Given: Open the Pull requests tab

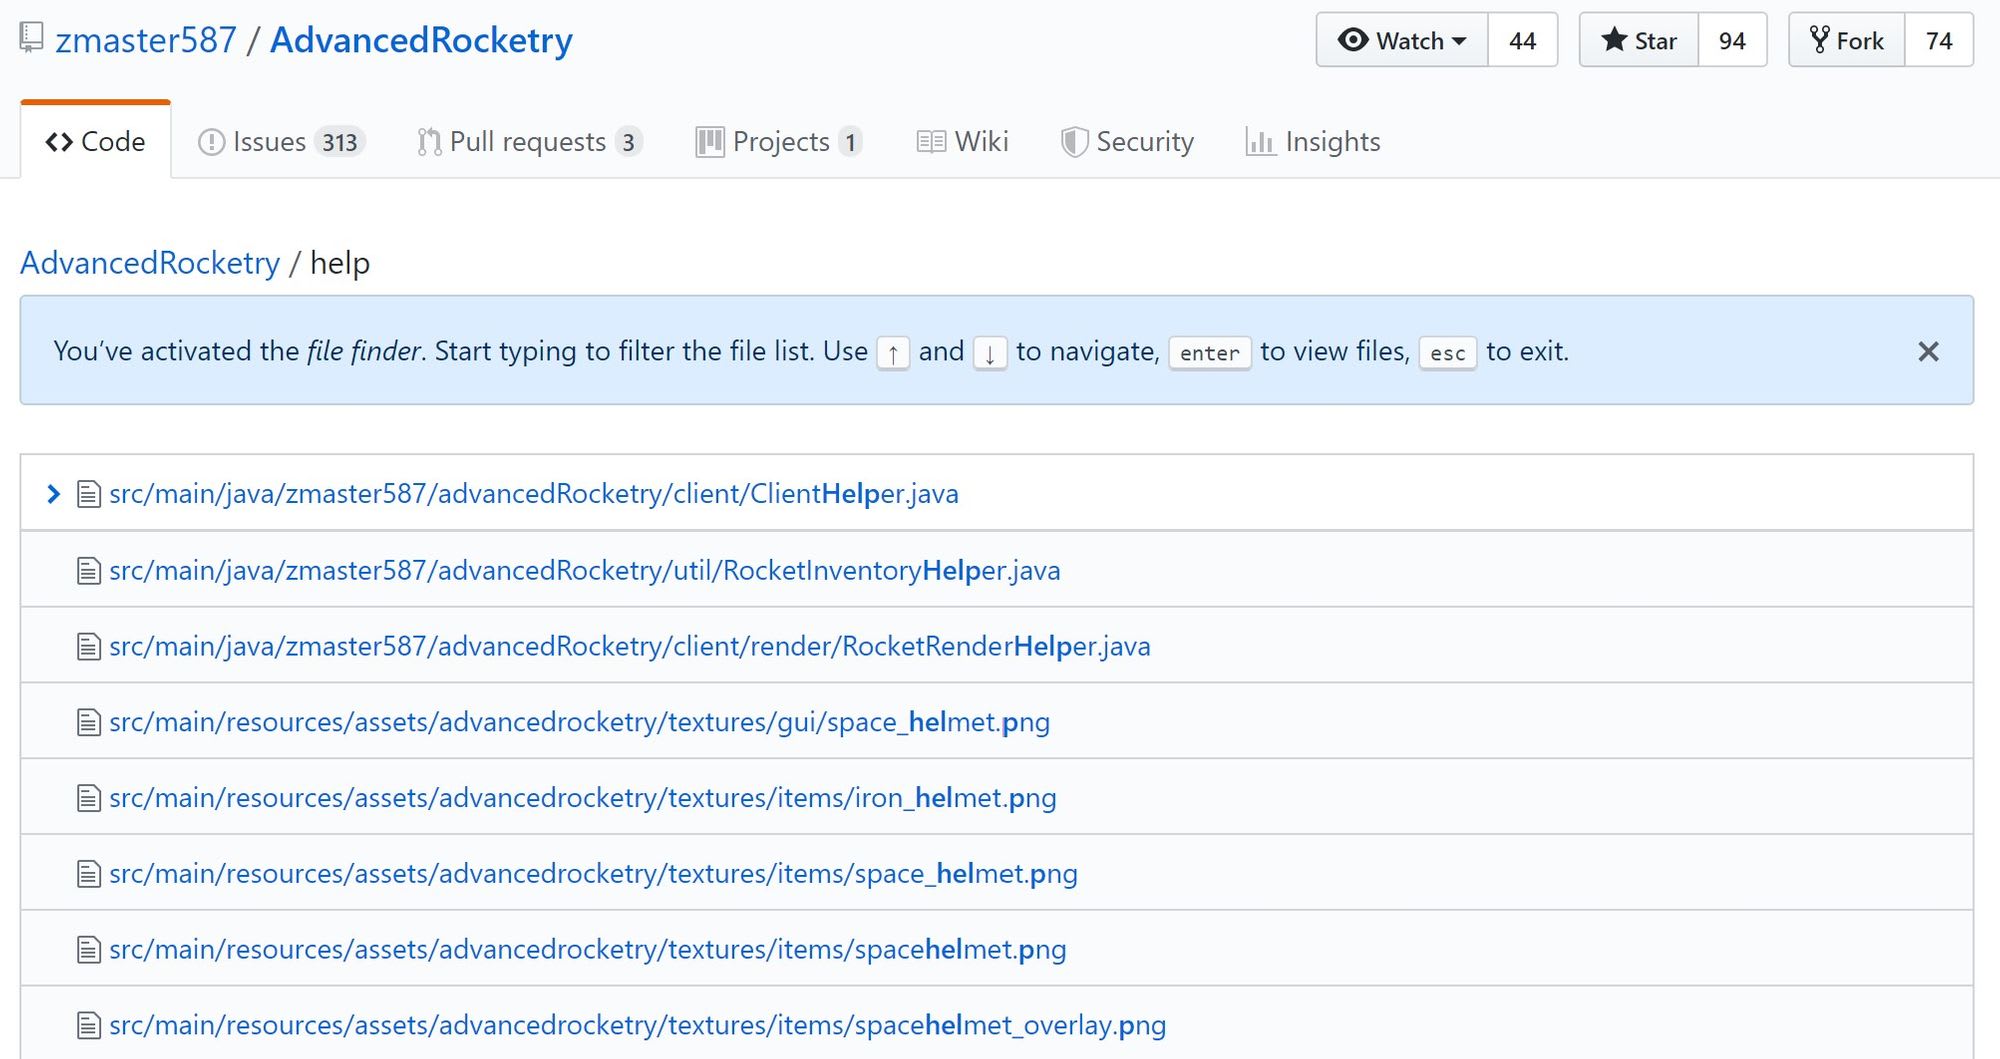Looking at the screenshot, I should (x=529, y=142).
